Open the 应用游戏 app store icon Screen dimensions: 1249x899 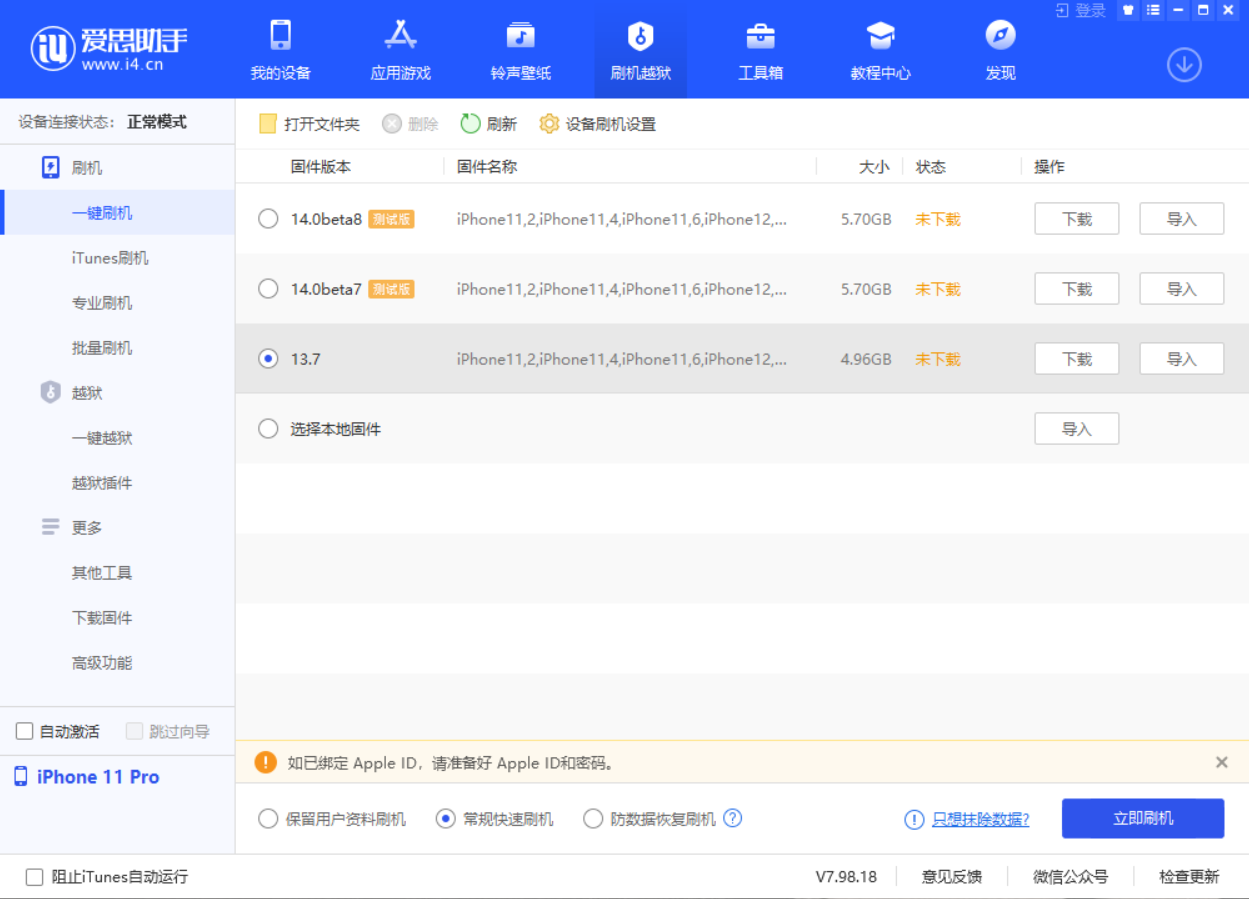[x=400, y=37]
